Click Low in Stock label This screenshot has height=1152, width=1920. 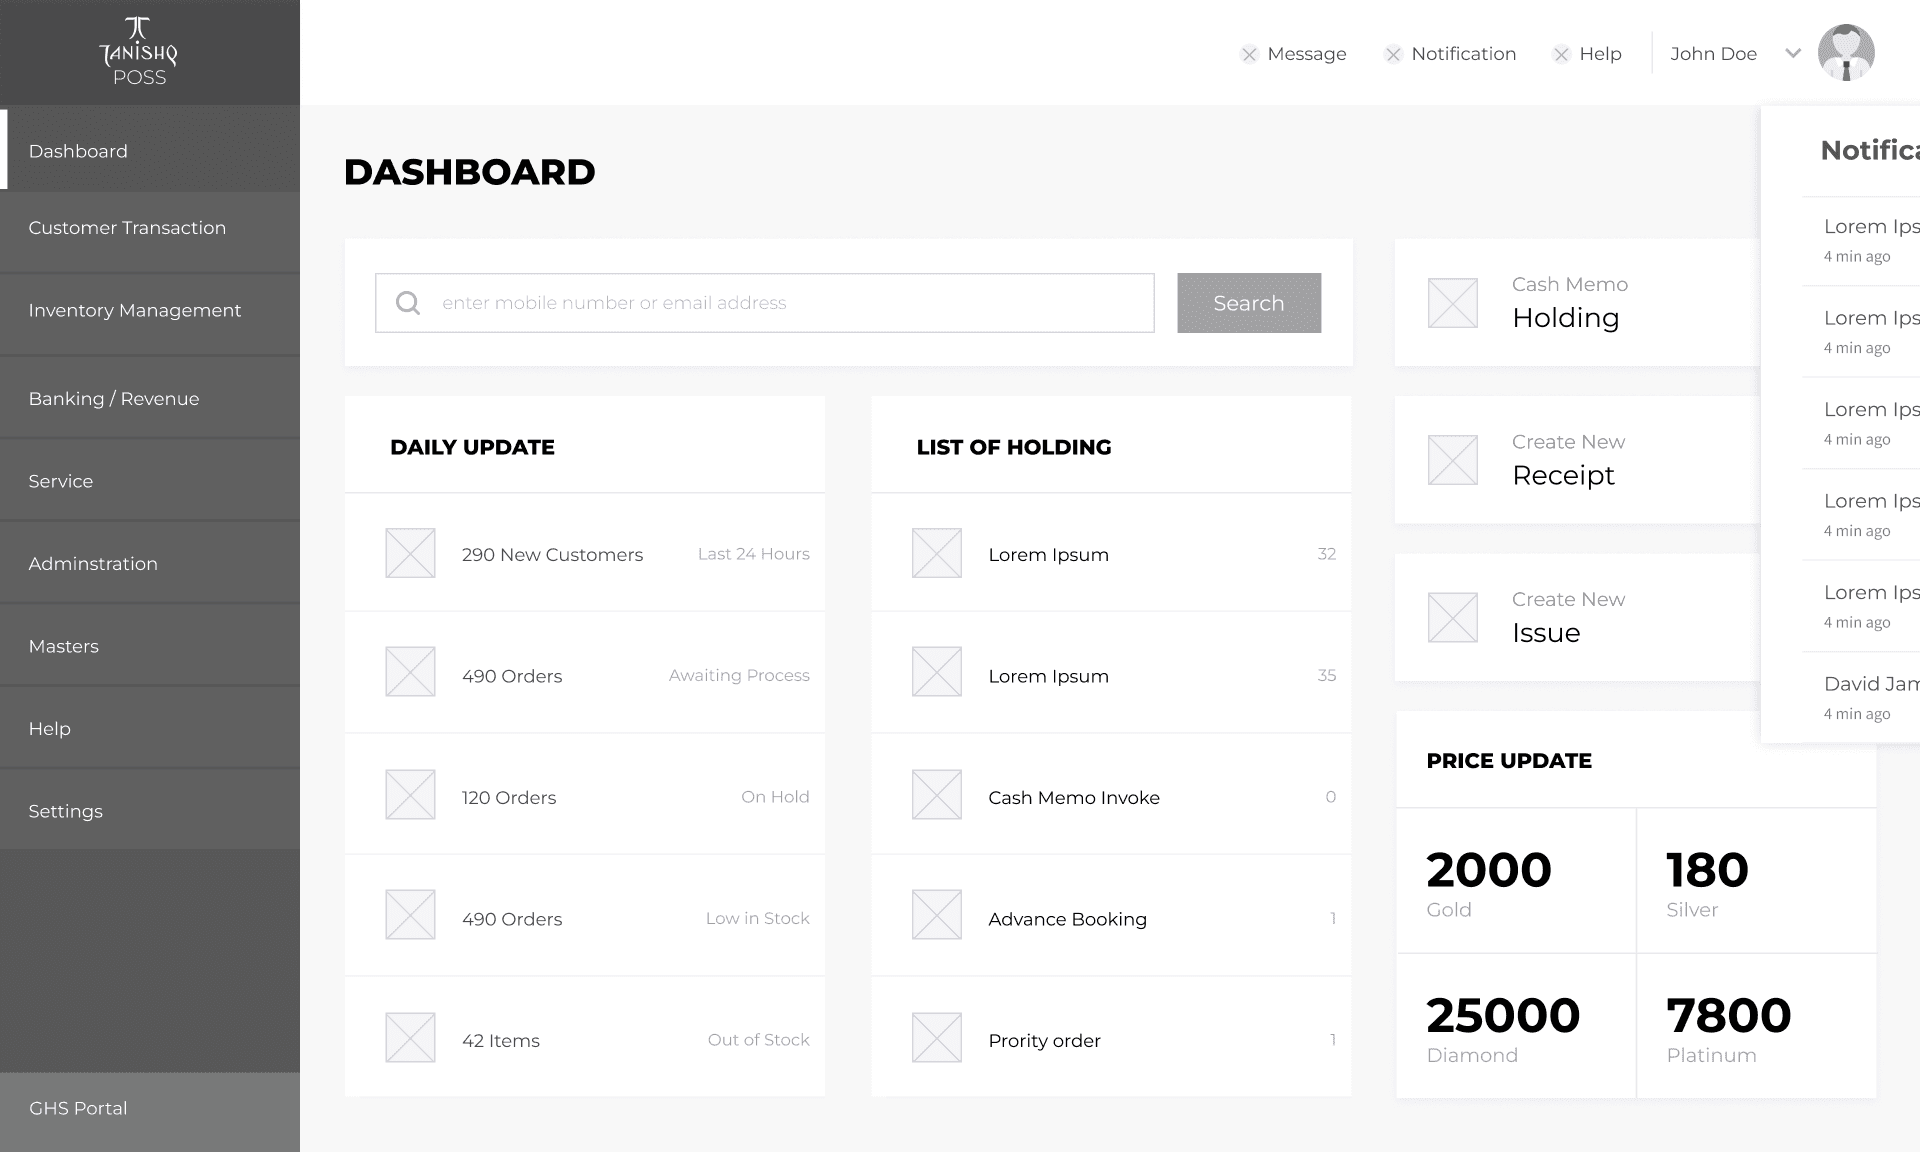click(x=758, y=918)
